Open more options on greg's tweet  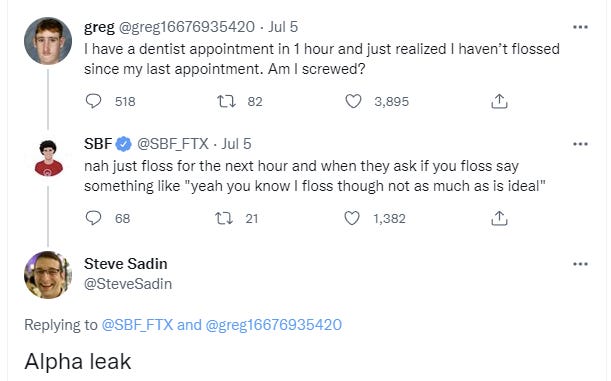tap(580, 27)
